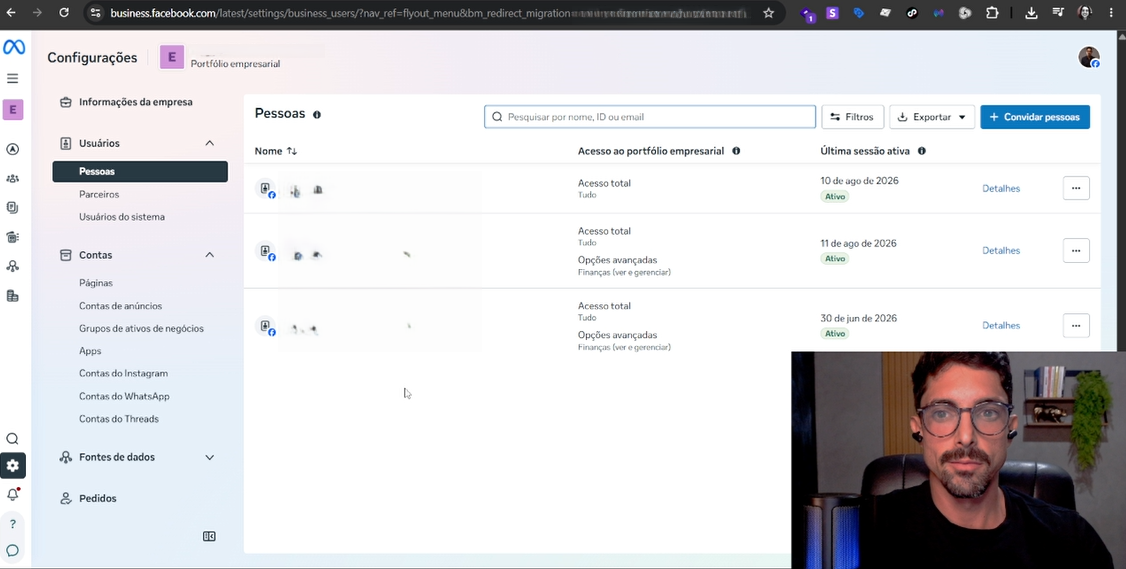Open the search magnifier in left rail

(13, 439)
